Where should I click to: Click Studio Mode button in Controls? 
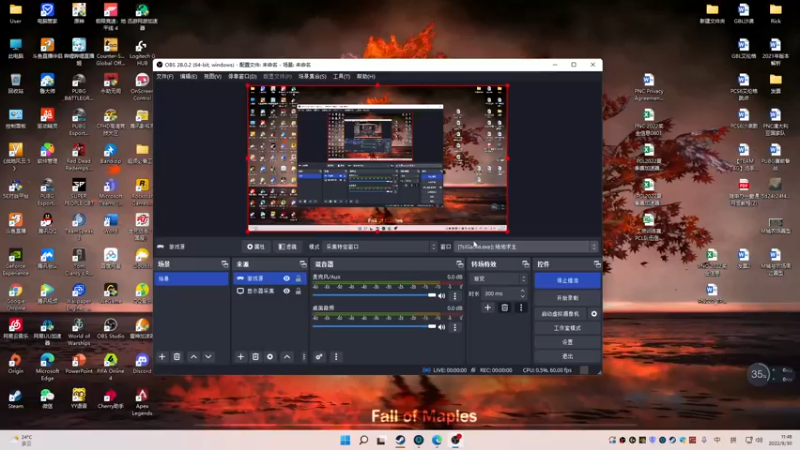point(567,328)
